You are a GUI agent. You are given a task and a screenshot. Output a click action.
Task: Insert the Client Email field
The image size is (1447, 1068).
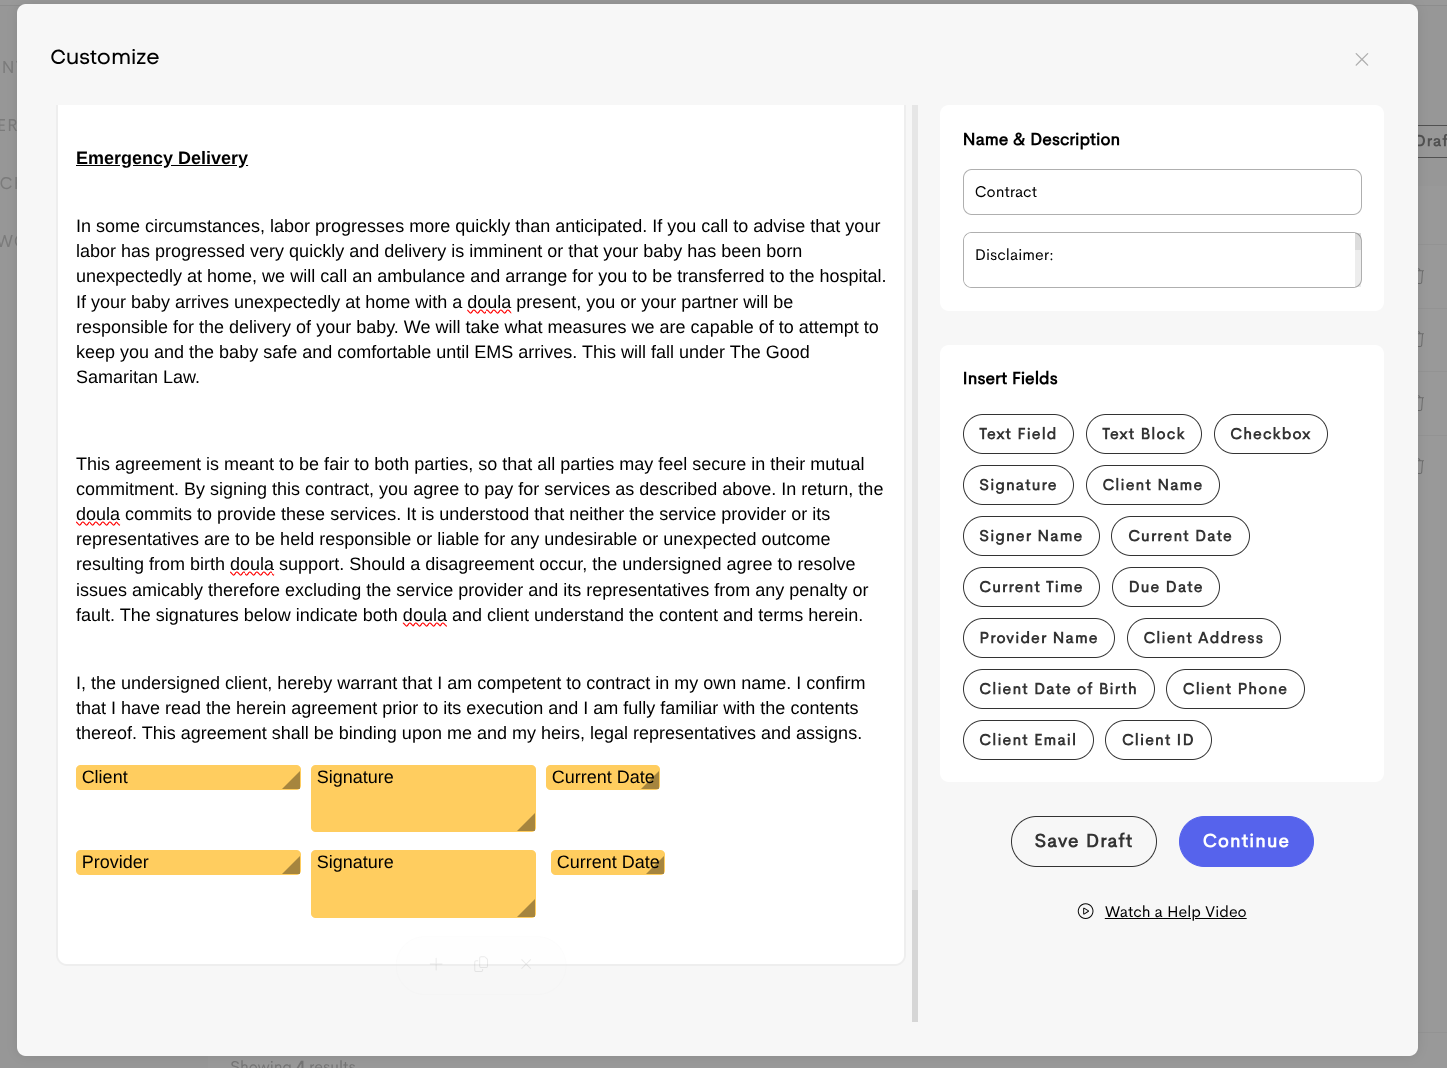tap(1028, 740)
